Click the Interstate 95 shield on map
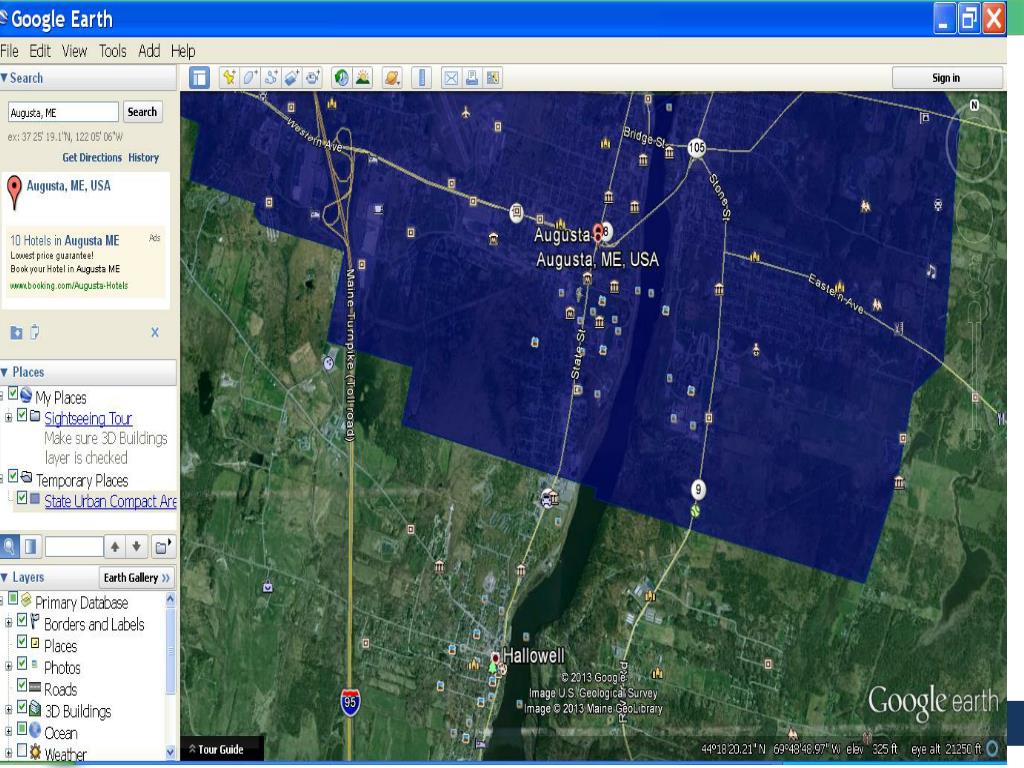The width and height of the screenshot is (1024, 768). [350, 702]
